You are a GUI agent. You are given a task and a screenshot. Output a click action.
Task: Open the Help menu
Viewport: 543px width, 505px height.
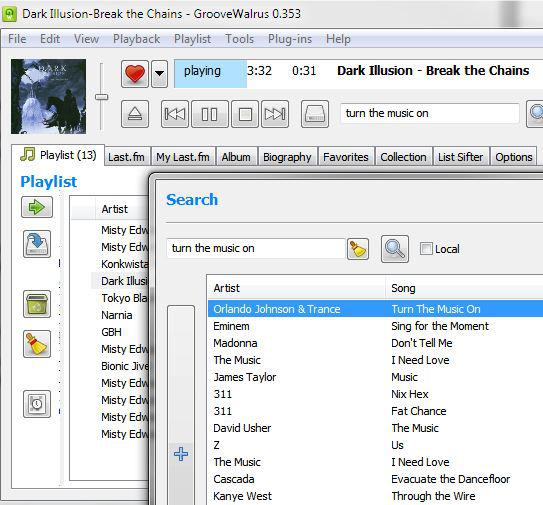coord(338,39)
